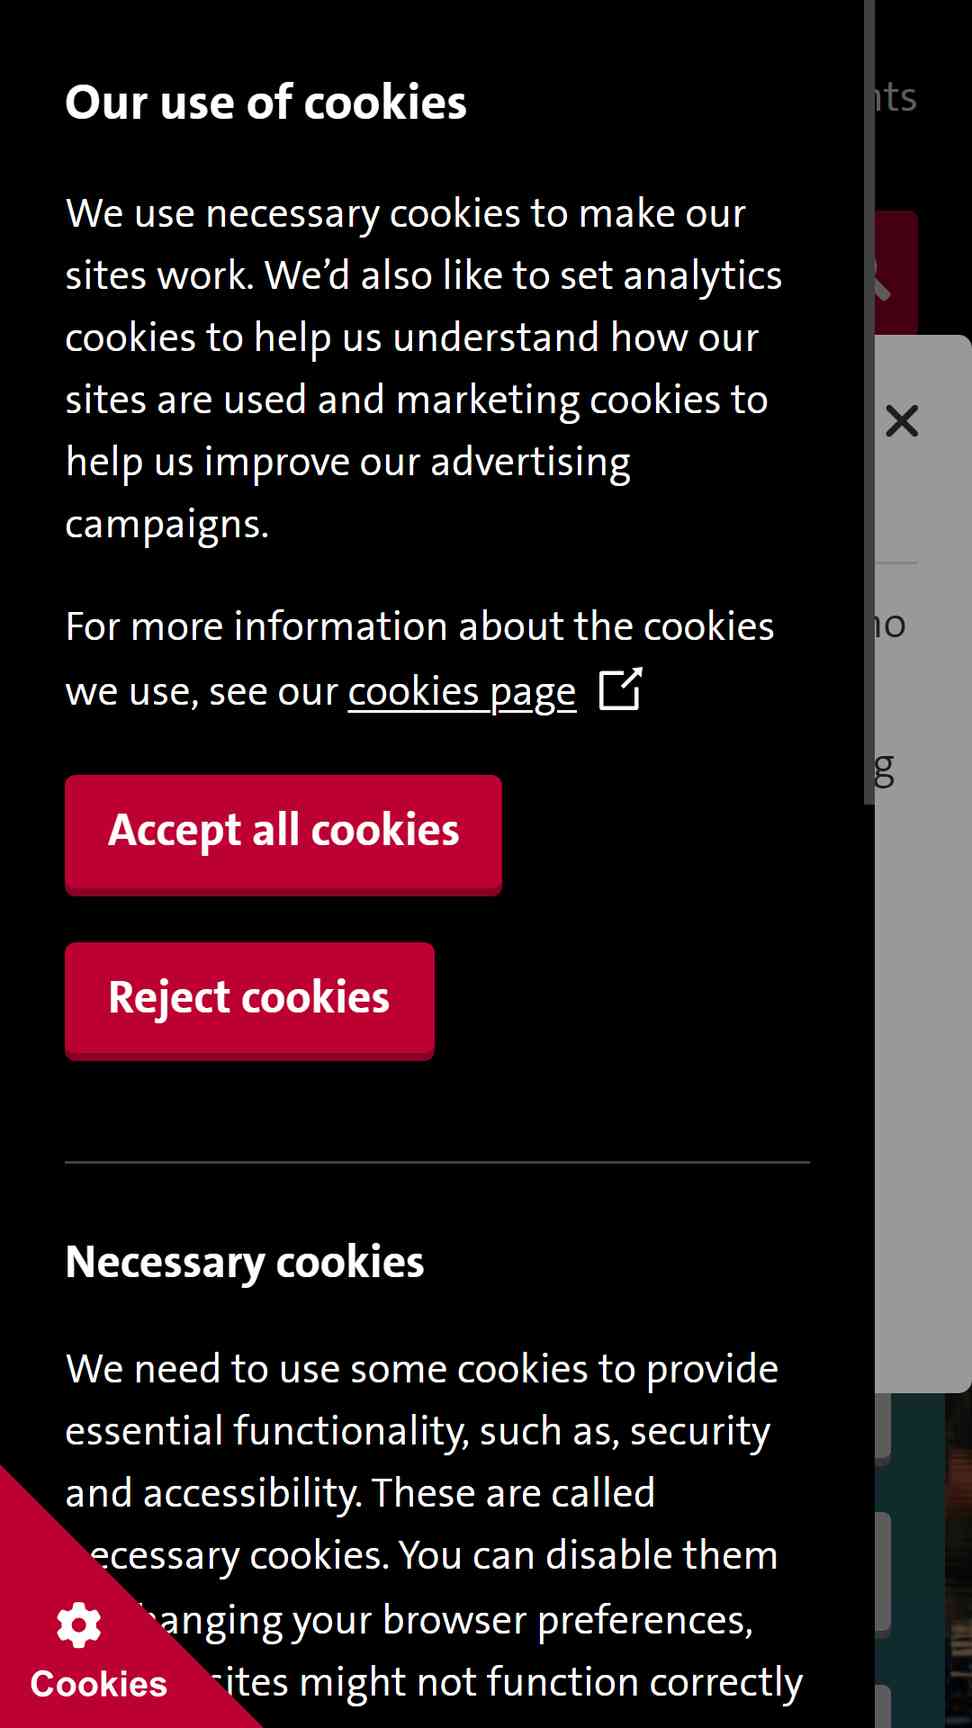The height and width of the screenshot is (1728, 972).
Task: Click the topmost dimmed field below the grey popup
Action: click(883, 1429)
